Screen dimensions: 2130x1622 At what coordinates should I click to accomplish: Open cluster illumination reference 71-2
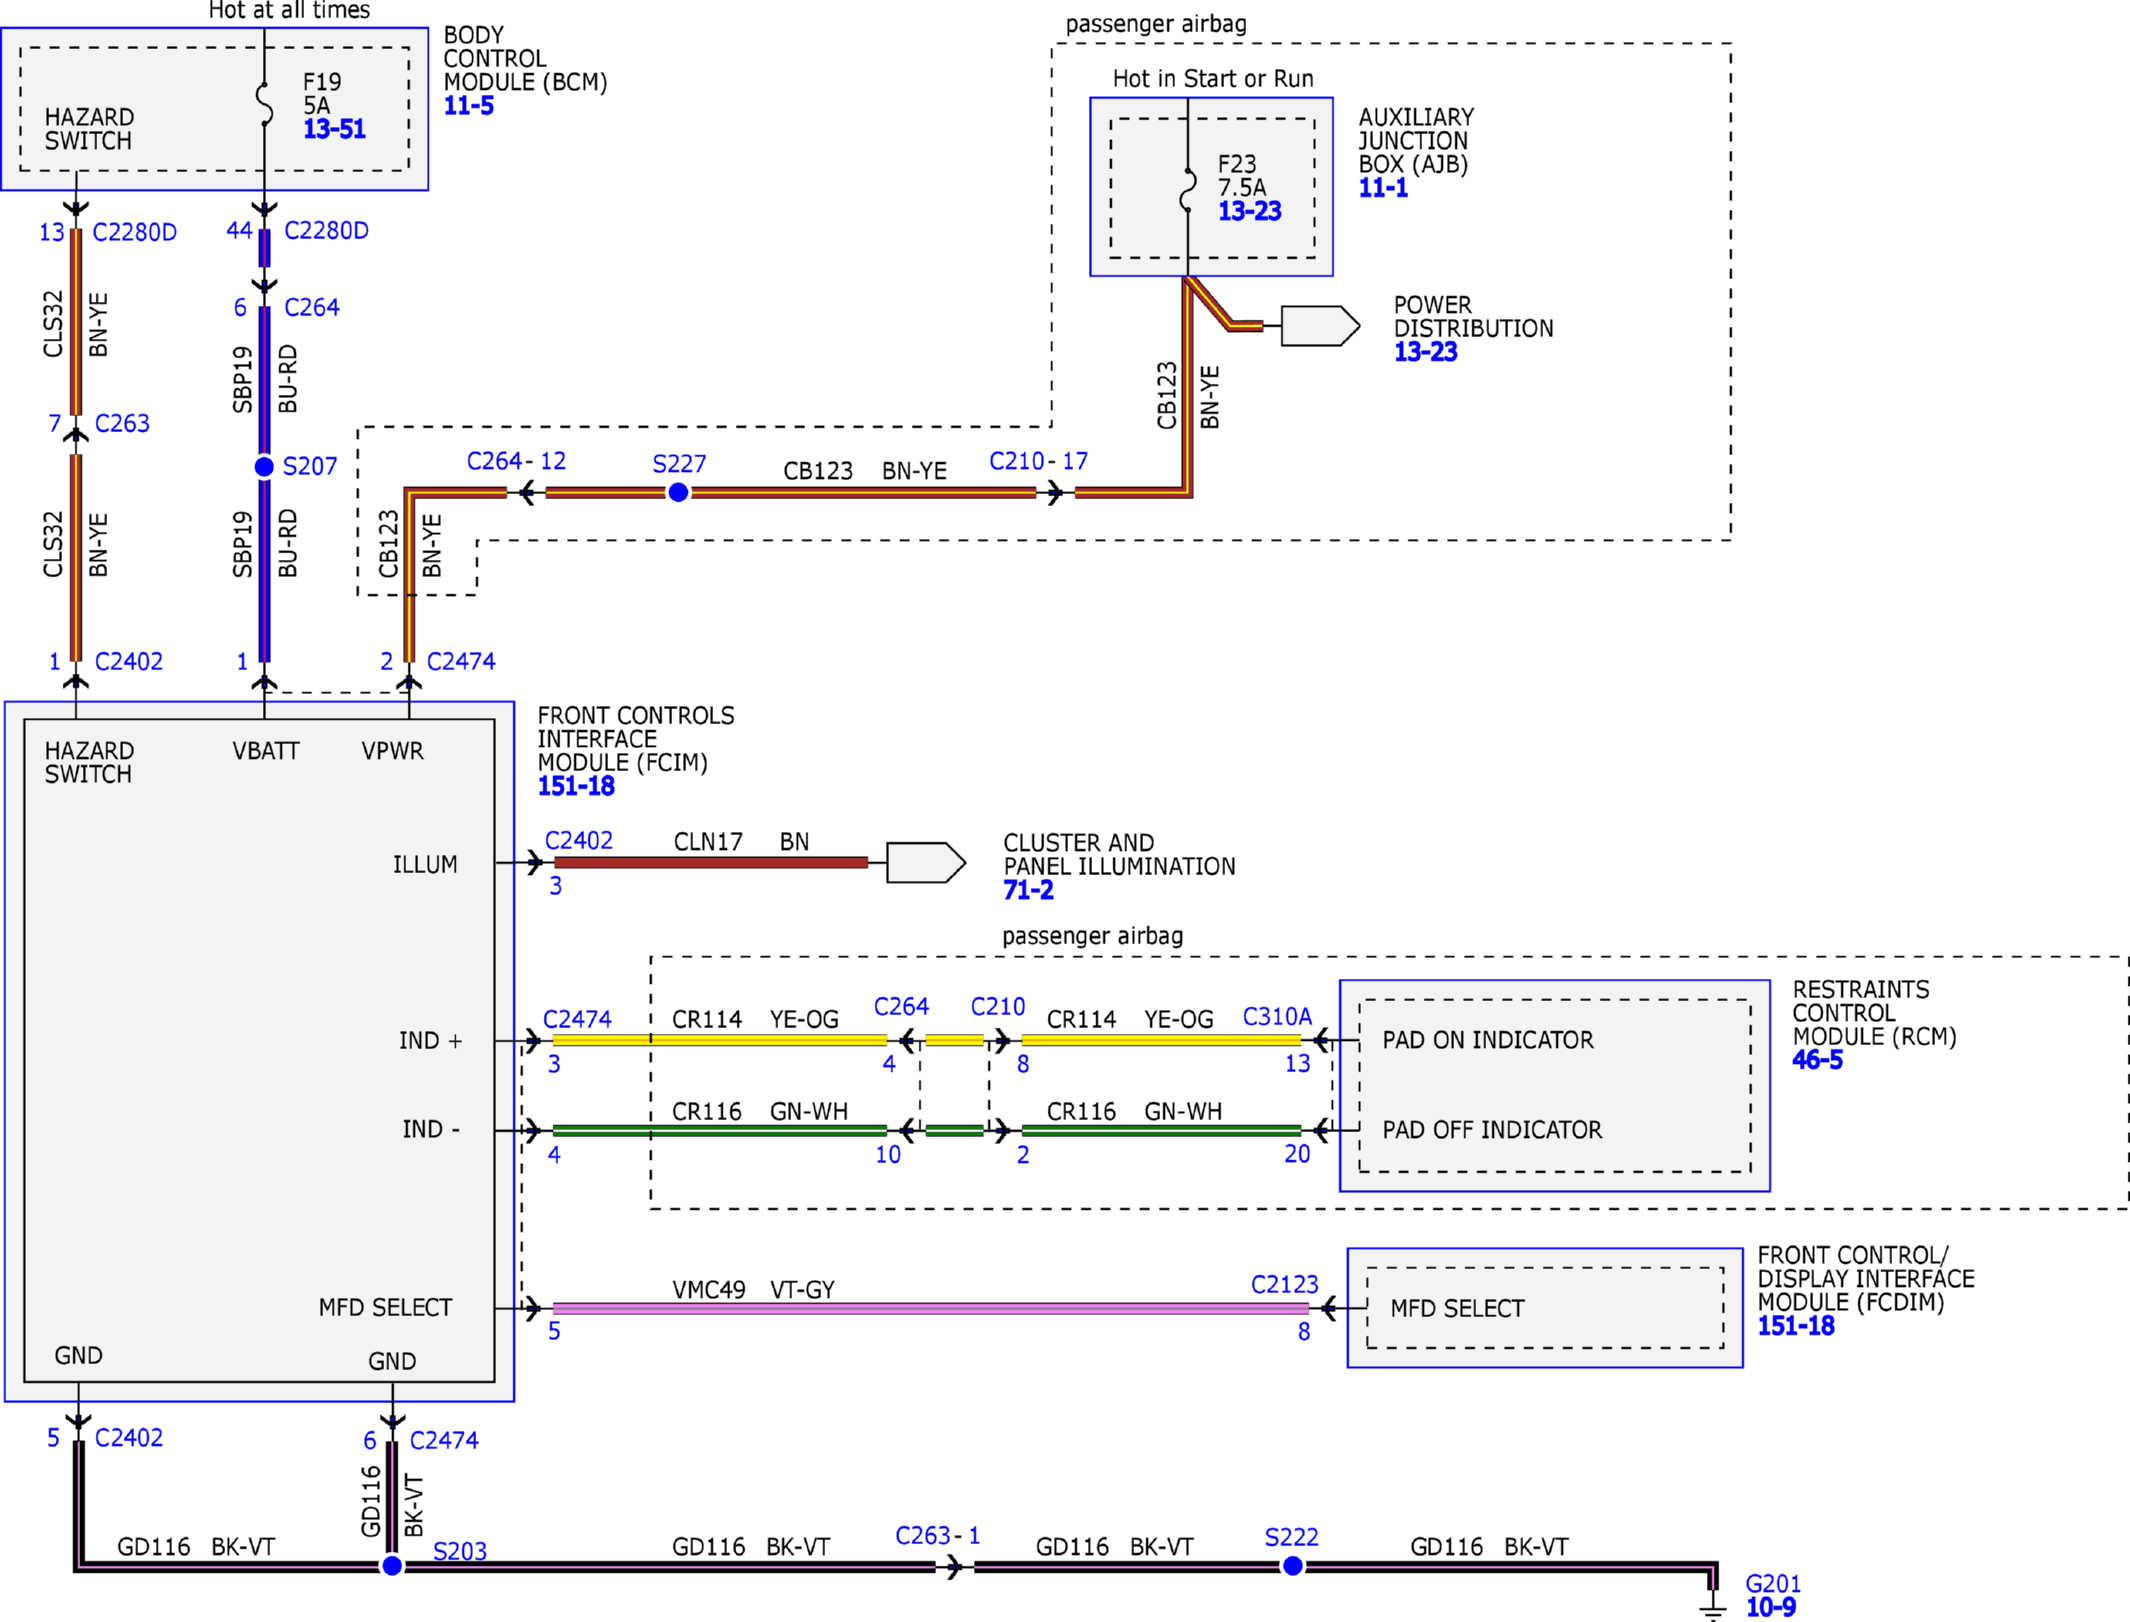1028,890
